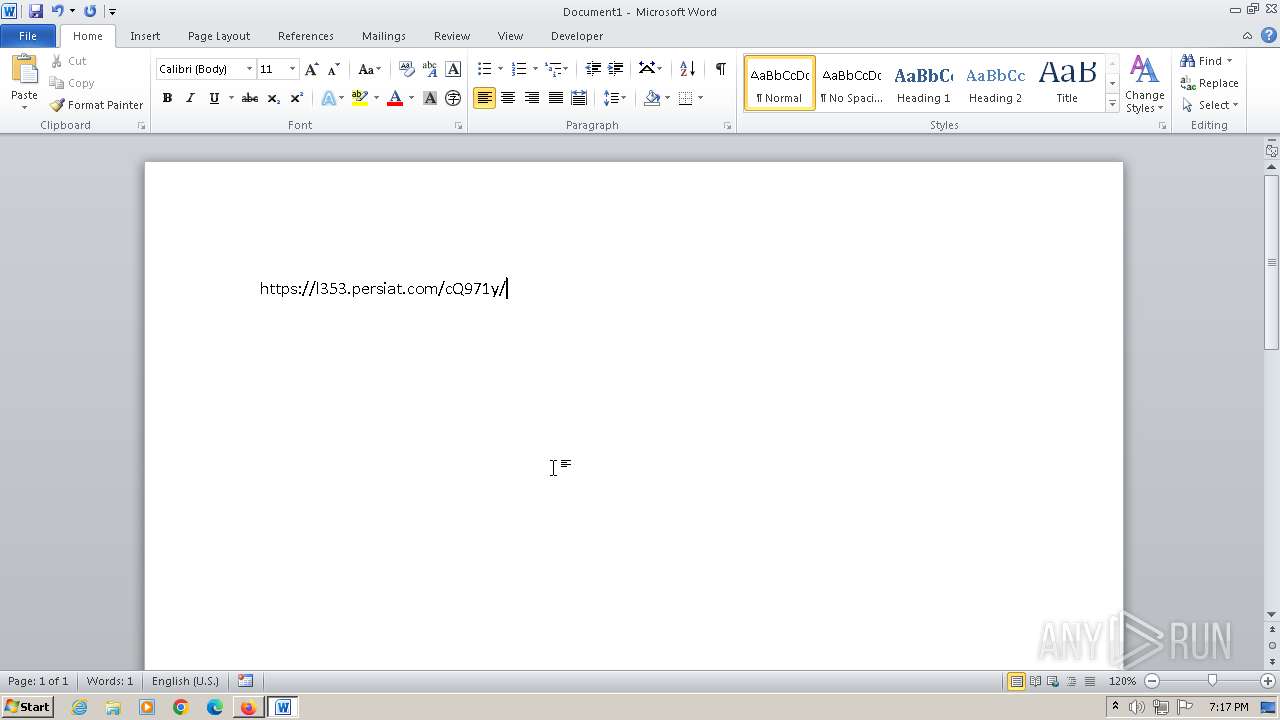The height and width of the screenshot is (720, 1280).
Task: Toggle Underline formatting
Action: 213,98
